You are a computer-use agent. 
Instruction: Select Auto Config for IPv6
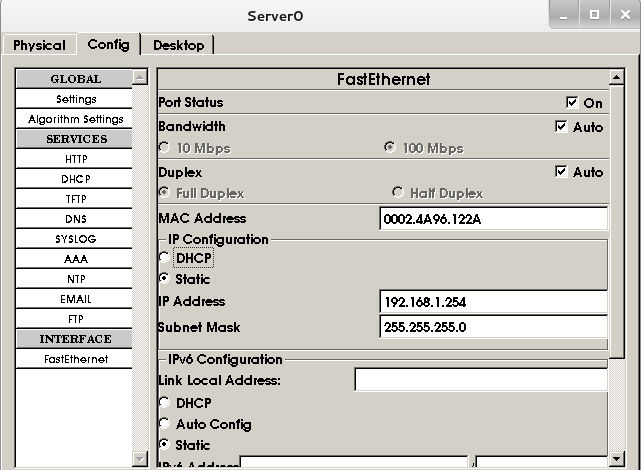coord(165,424)
